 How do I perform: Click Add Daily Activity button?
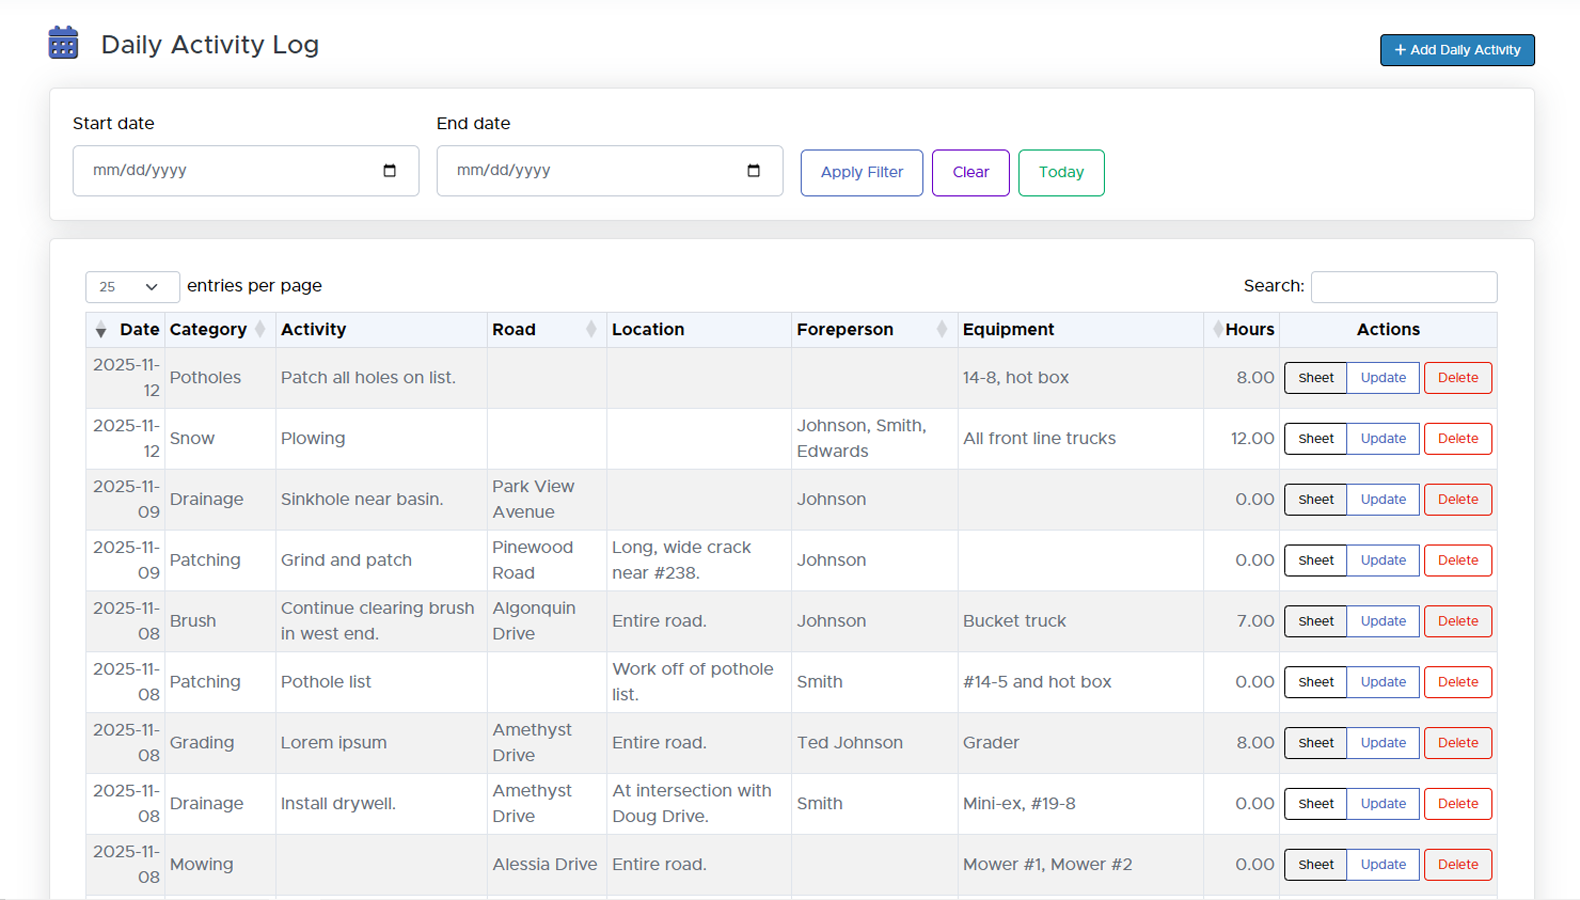[1457, 50]
